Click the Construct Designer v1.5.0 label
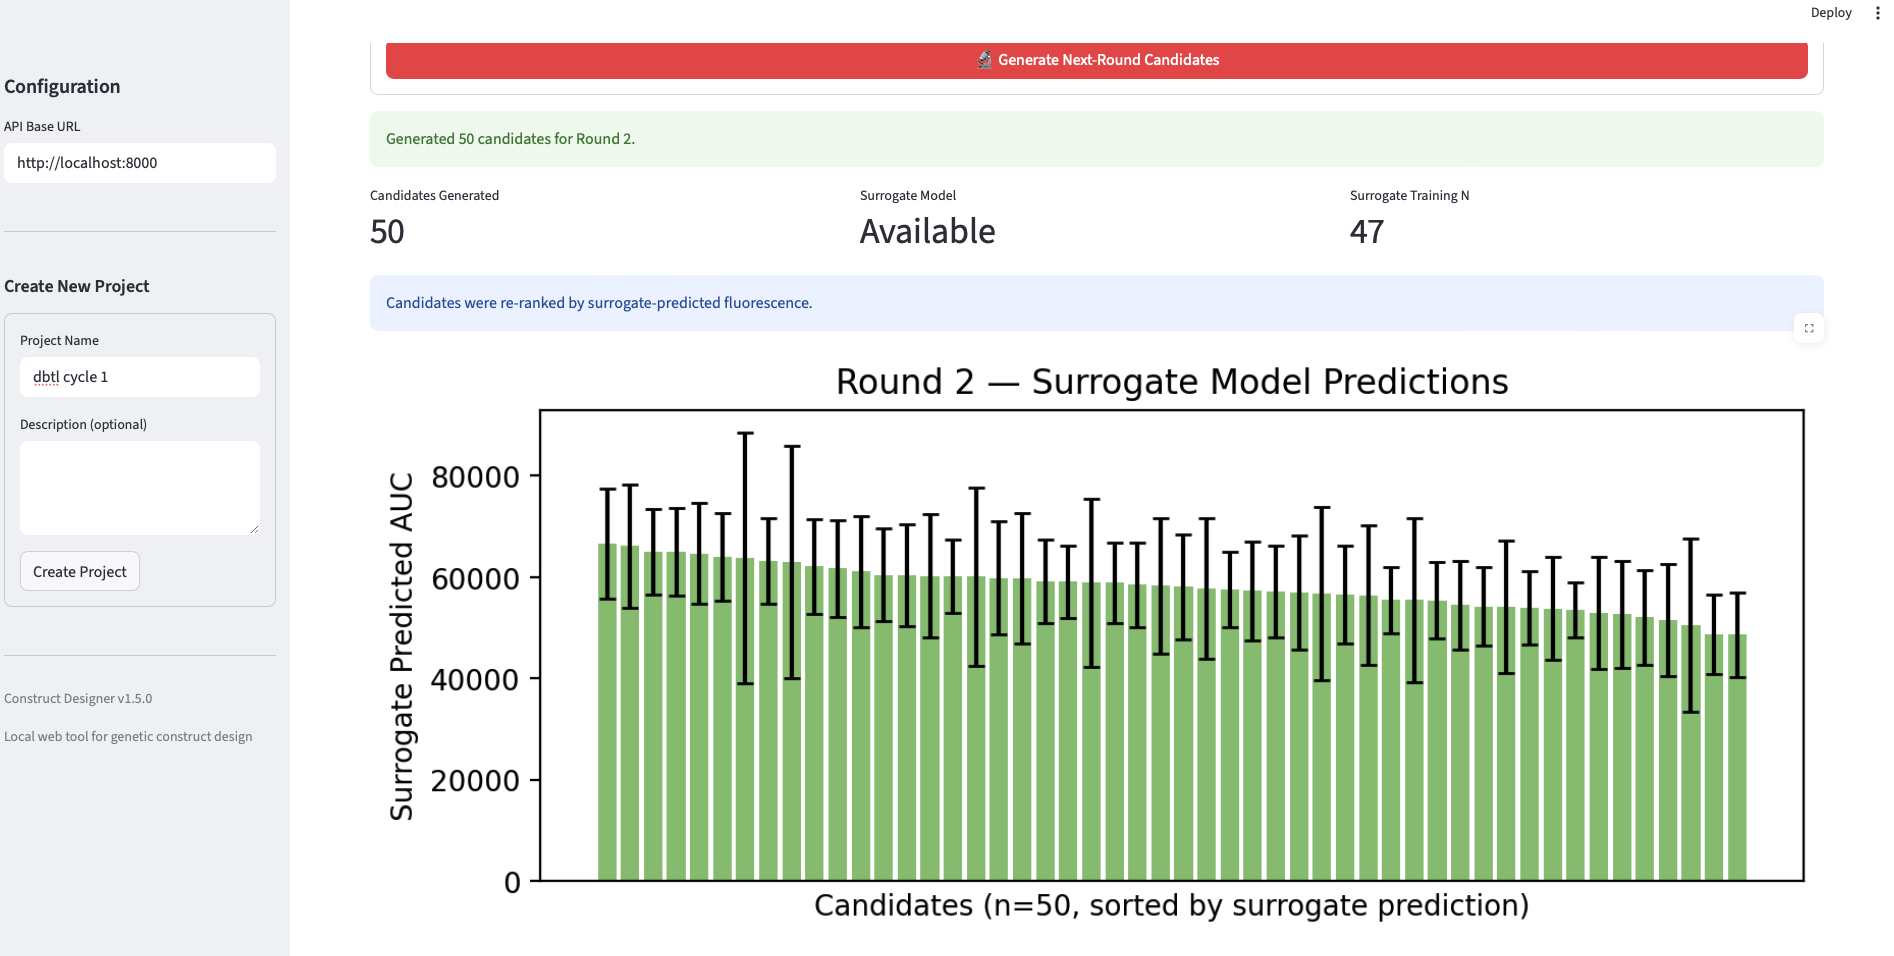Image resolution: width=1894 pixels, height=956 pixels. 78,699
